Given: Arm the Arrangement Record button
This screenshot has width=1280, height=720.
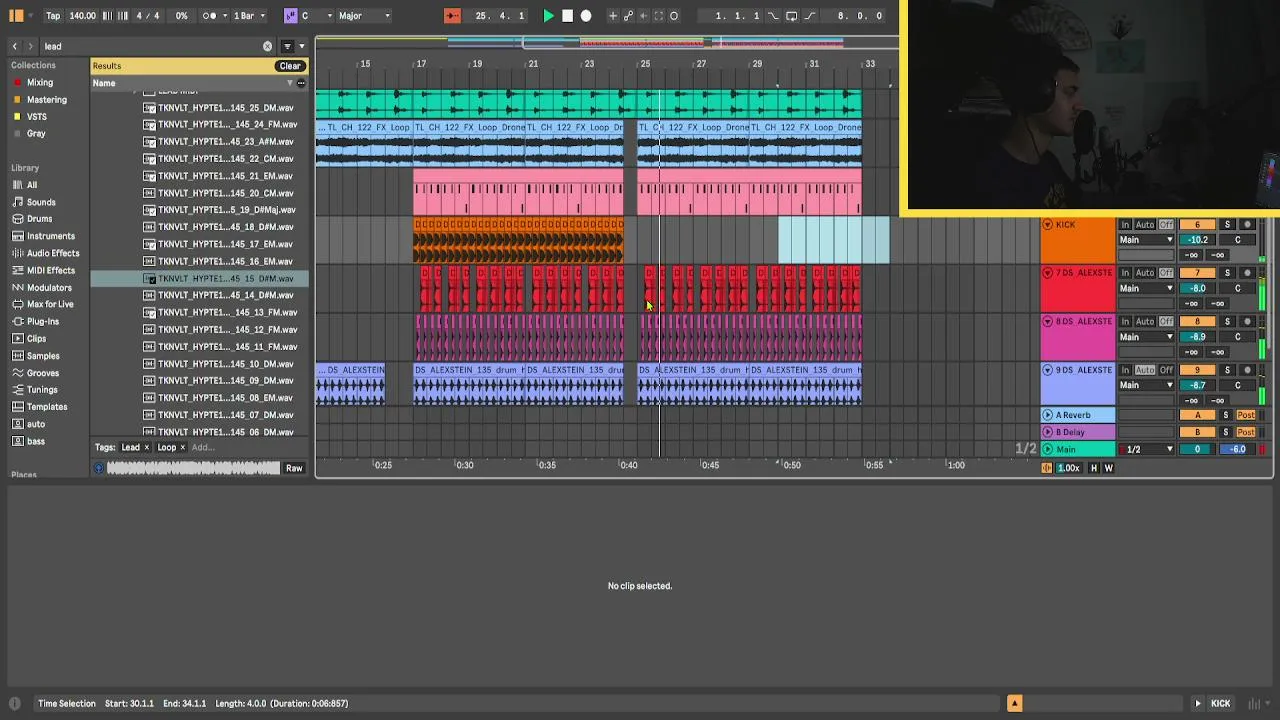Looking at the screenshot, I should click(586, 16).
